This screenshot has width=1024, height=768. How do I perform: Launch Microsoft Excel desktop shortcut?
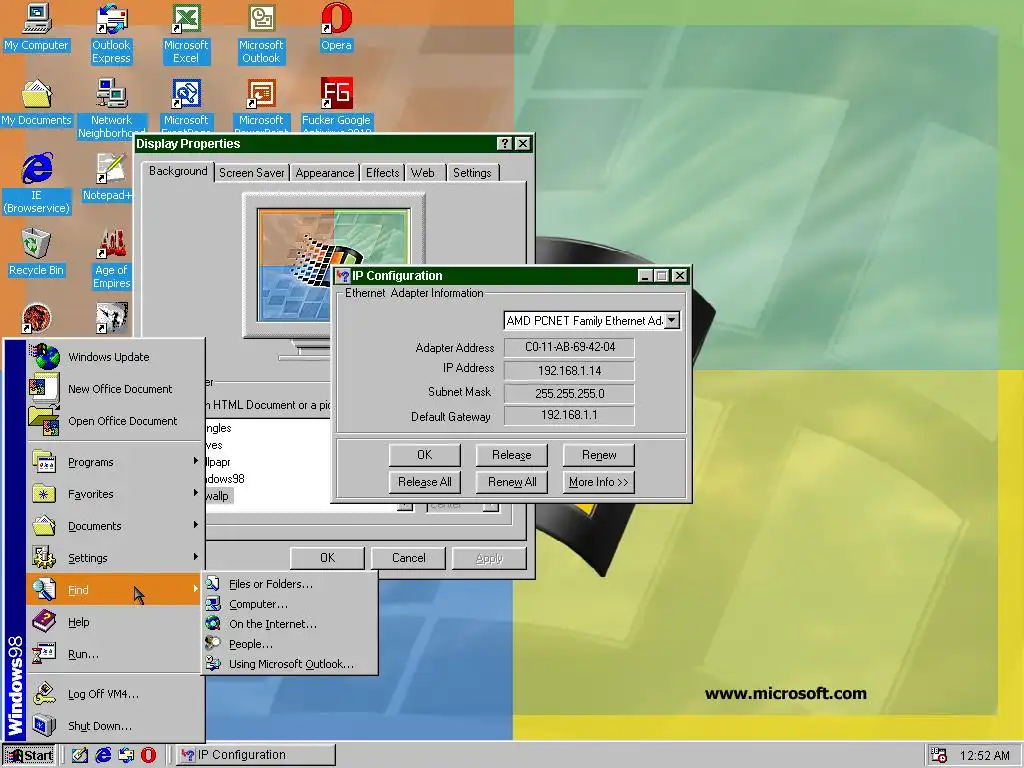(x=186, y=33)
